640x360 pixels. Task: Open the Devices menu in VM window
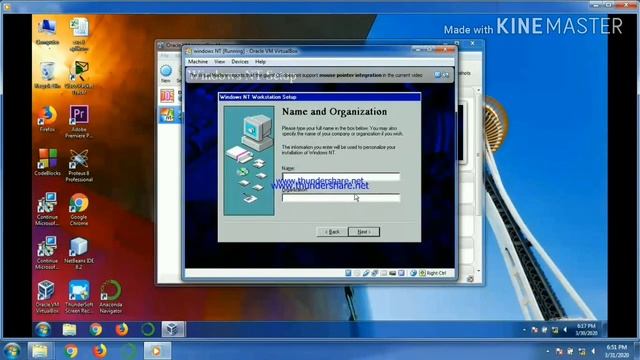click(240, 62)
